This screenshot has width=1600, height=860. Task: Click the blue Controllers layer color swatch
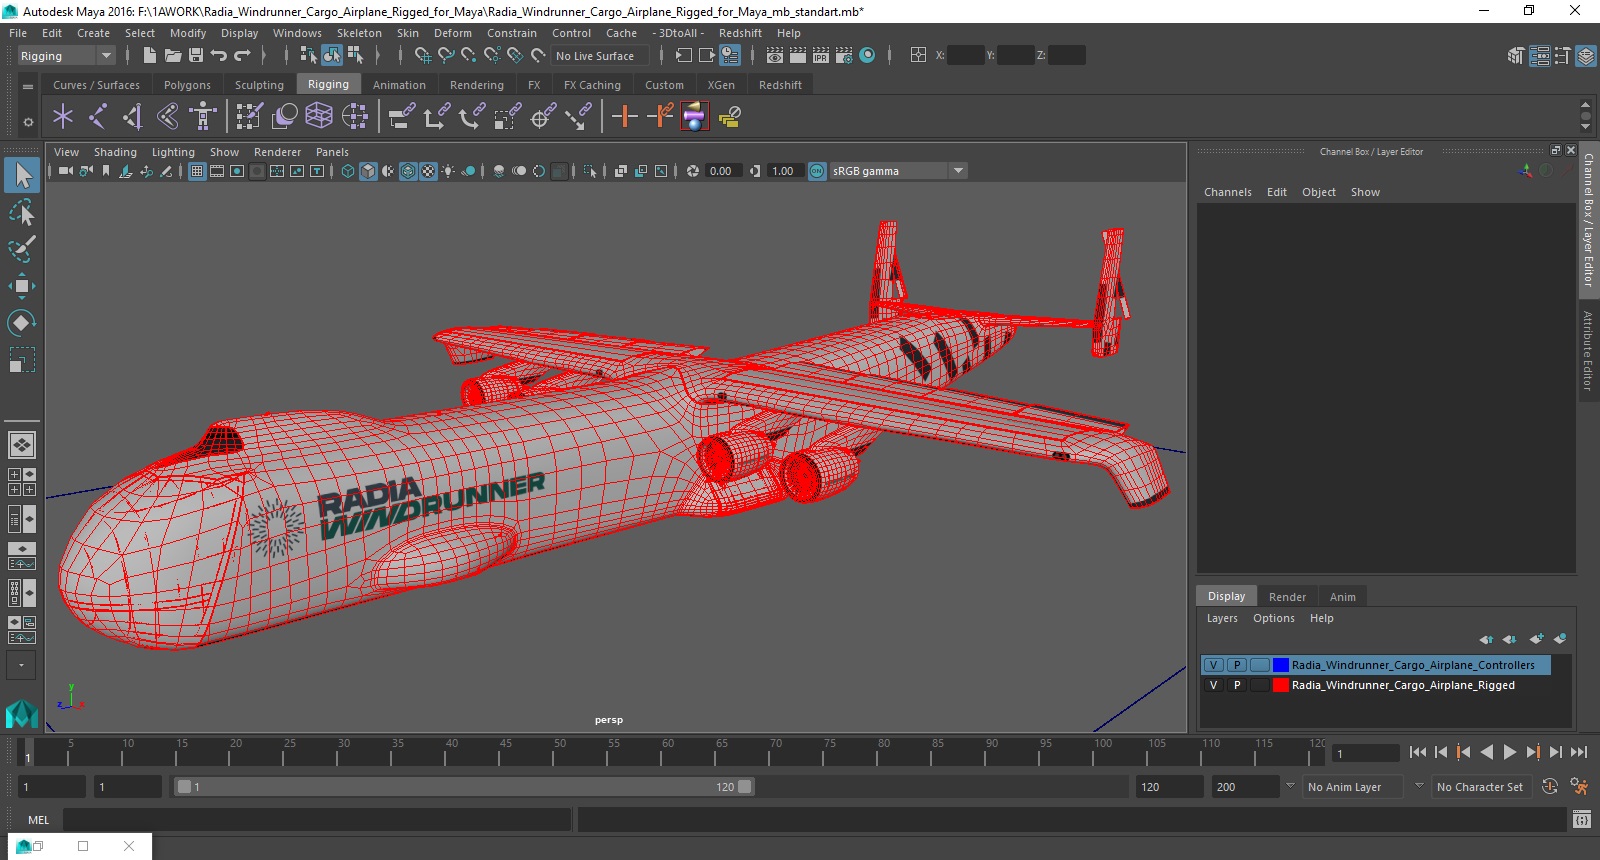coord(1280,665)
